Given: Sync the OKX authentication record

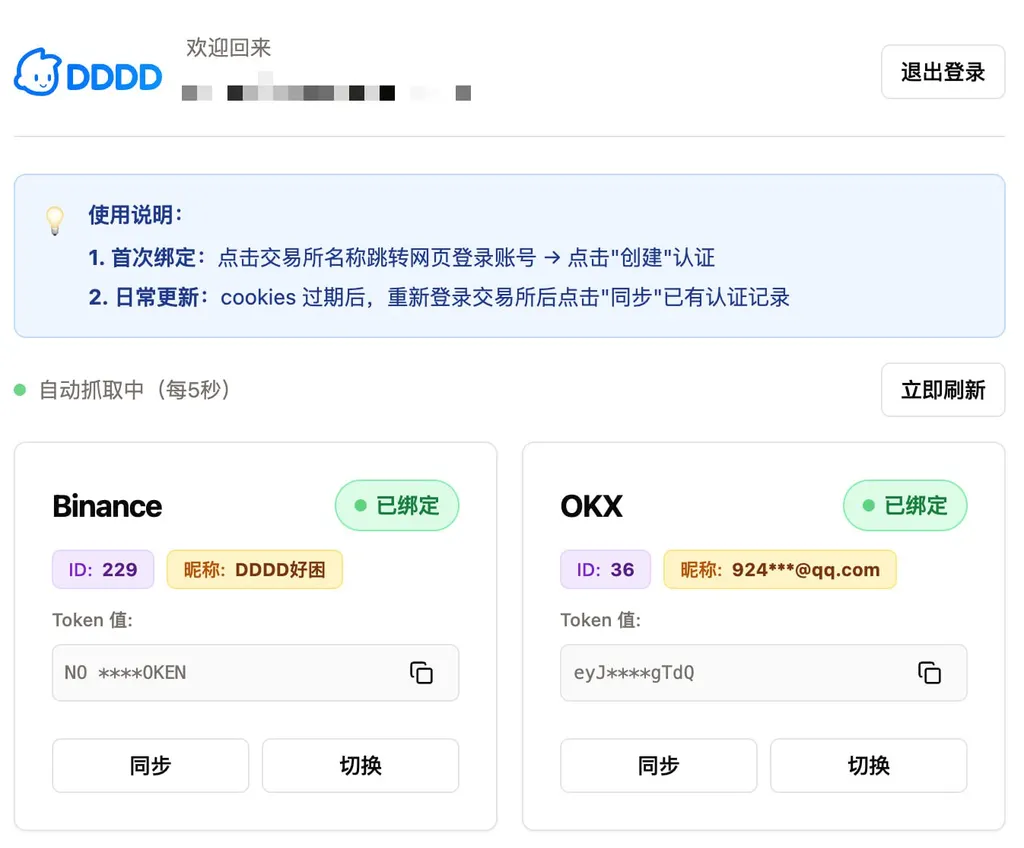Looking at the screenshot, I should pyautogui.click(x=658, y=766).
